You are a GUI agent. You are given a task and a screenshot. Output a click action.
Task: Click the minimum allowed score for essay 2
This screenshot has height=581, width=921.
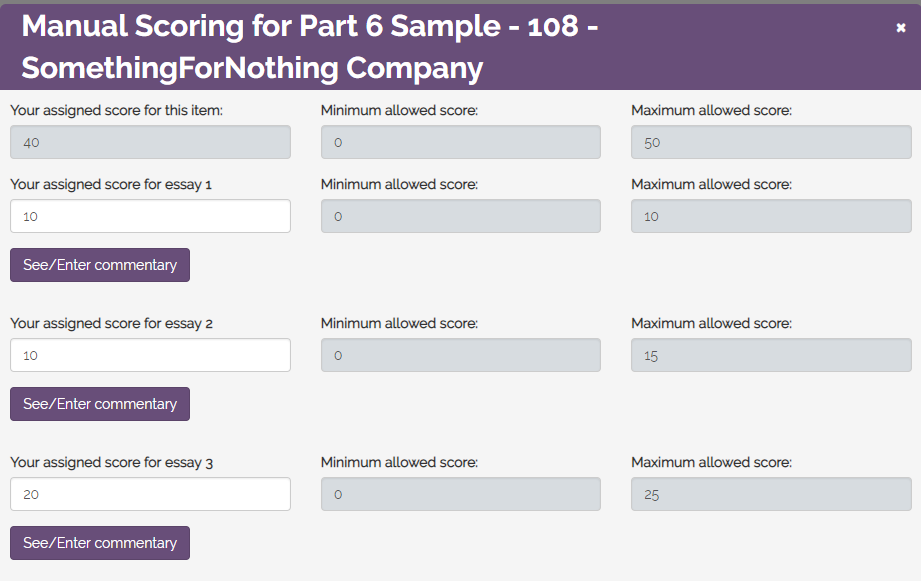coord(460,354)
